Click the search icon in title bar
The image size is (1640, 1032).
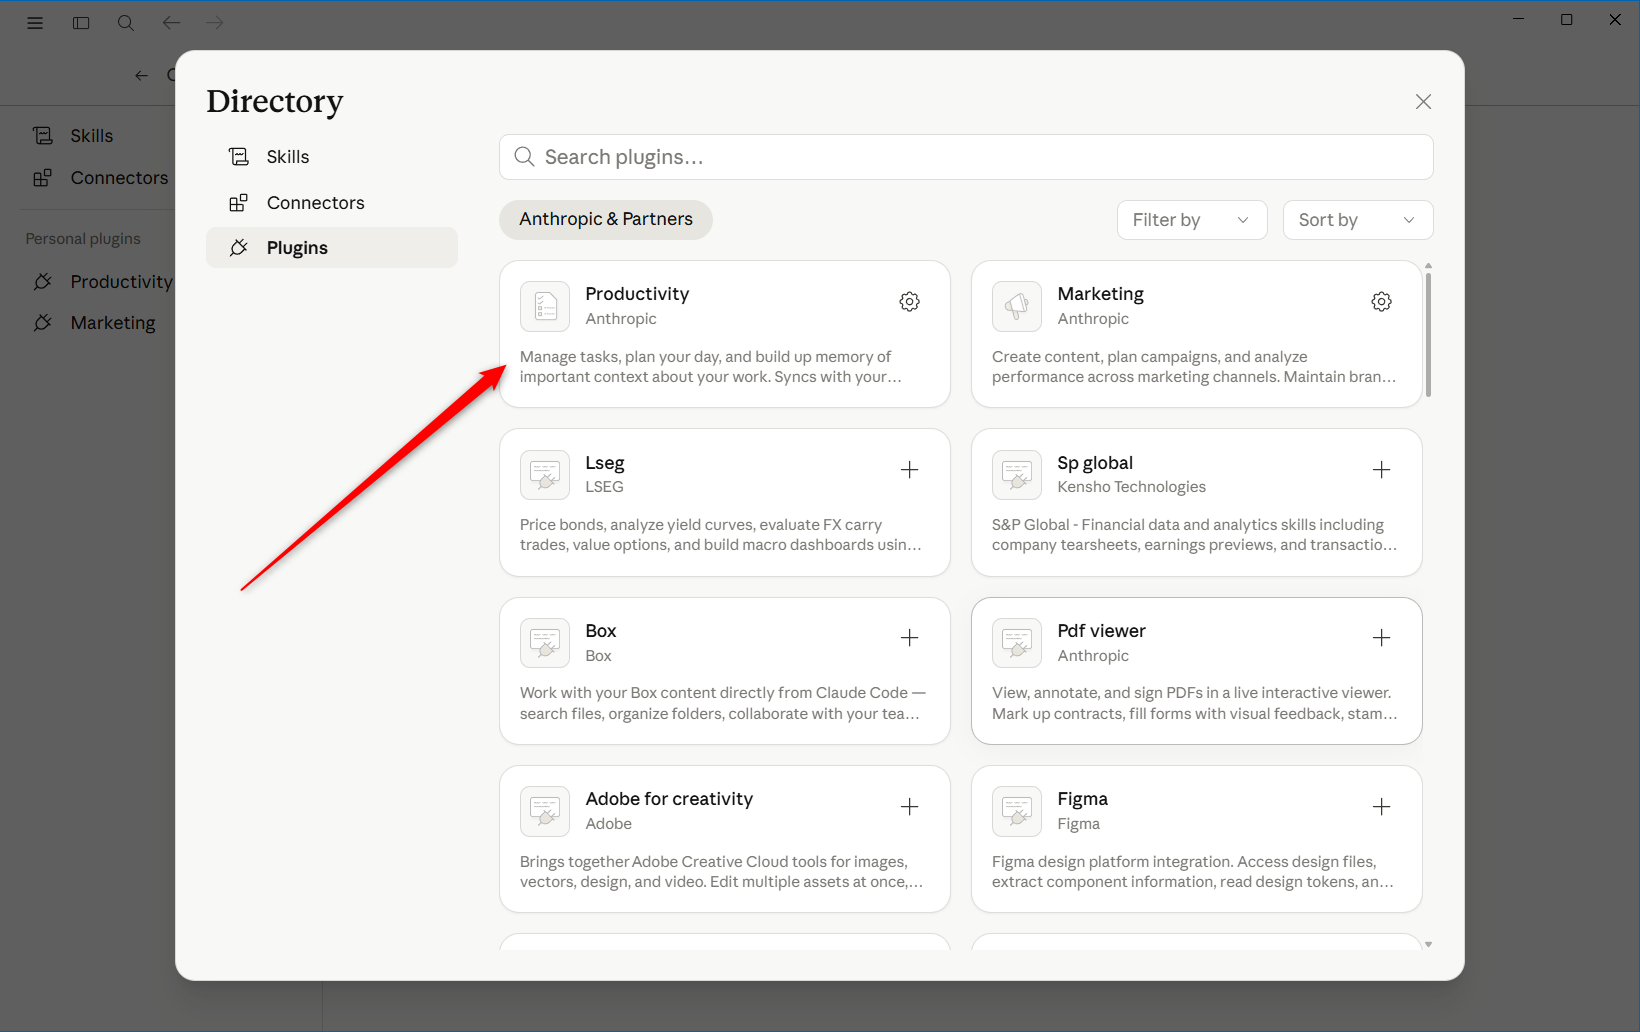[126, 22]
